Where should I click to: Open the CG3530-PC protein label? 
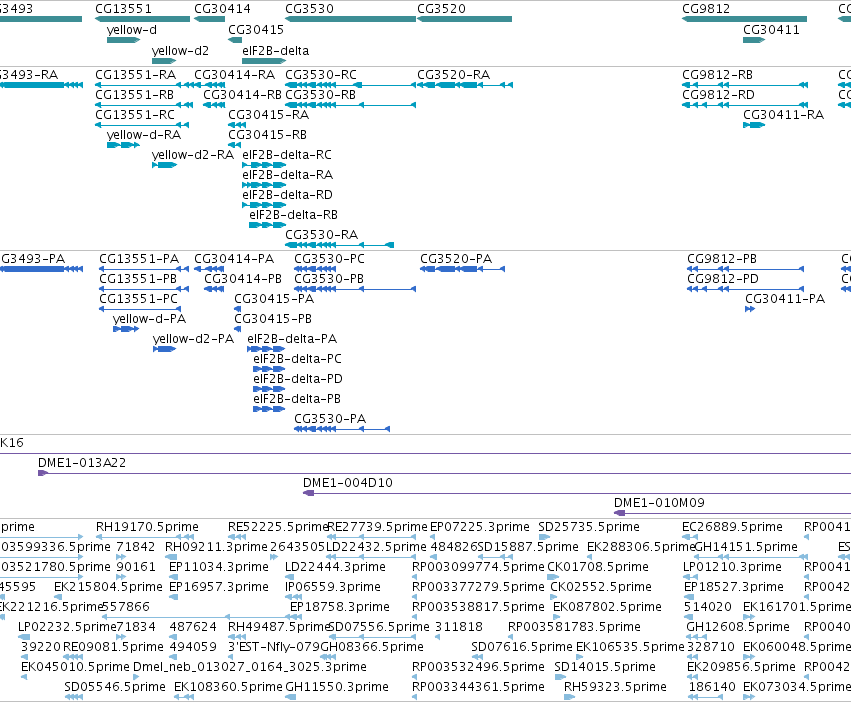pyautogui.click(x=329, y=258)
